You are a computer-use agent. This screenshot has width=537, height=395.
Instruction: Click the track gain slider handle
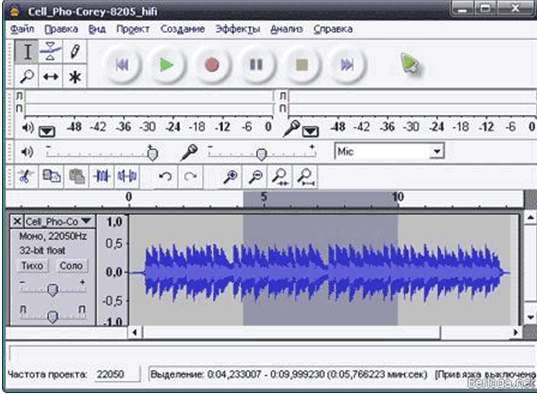(x=52, y=290)
